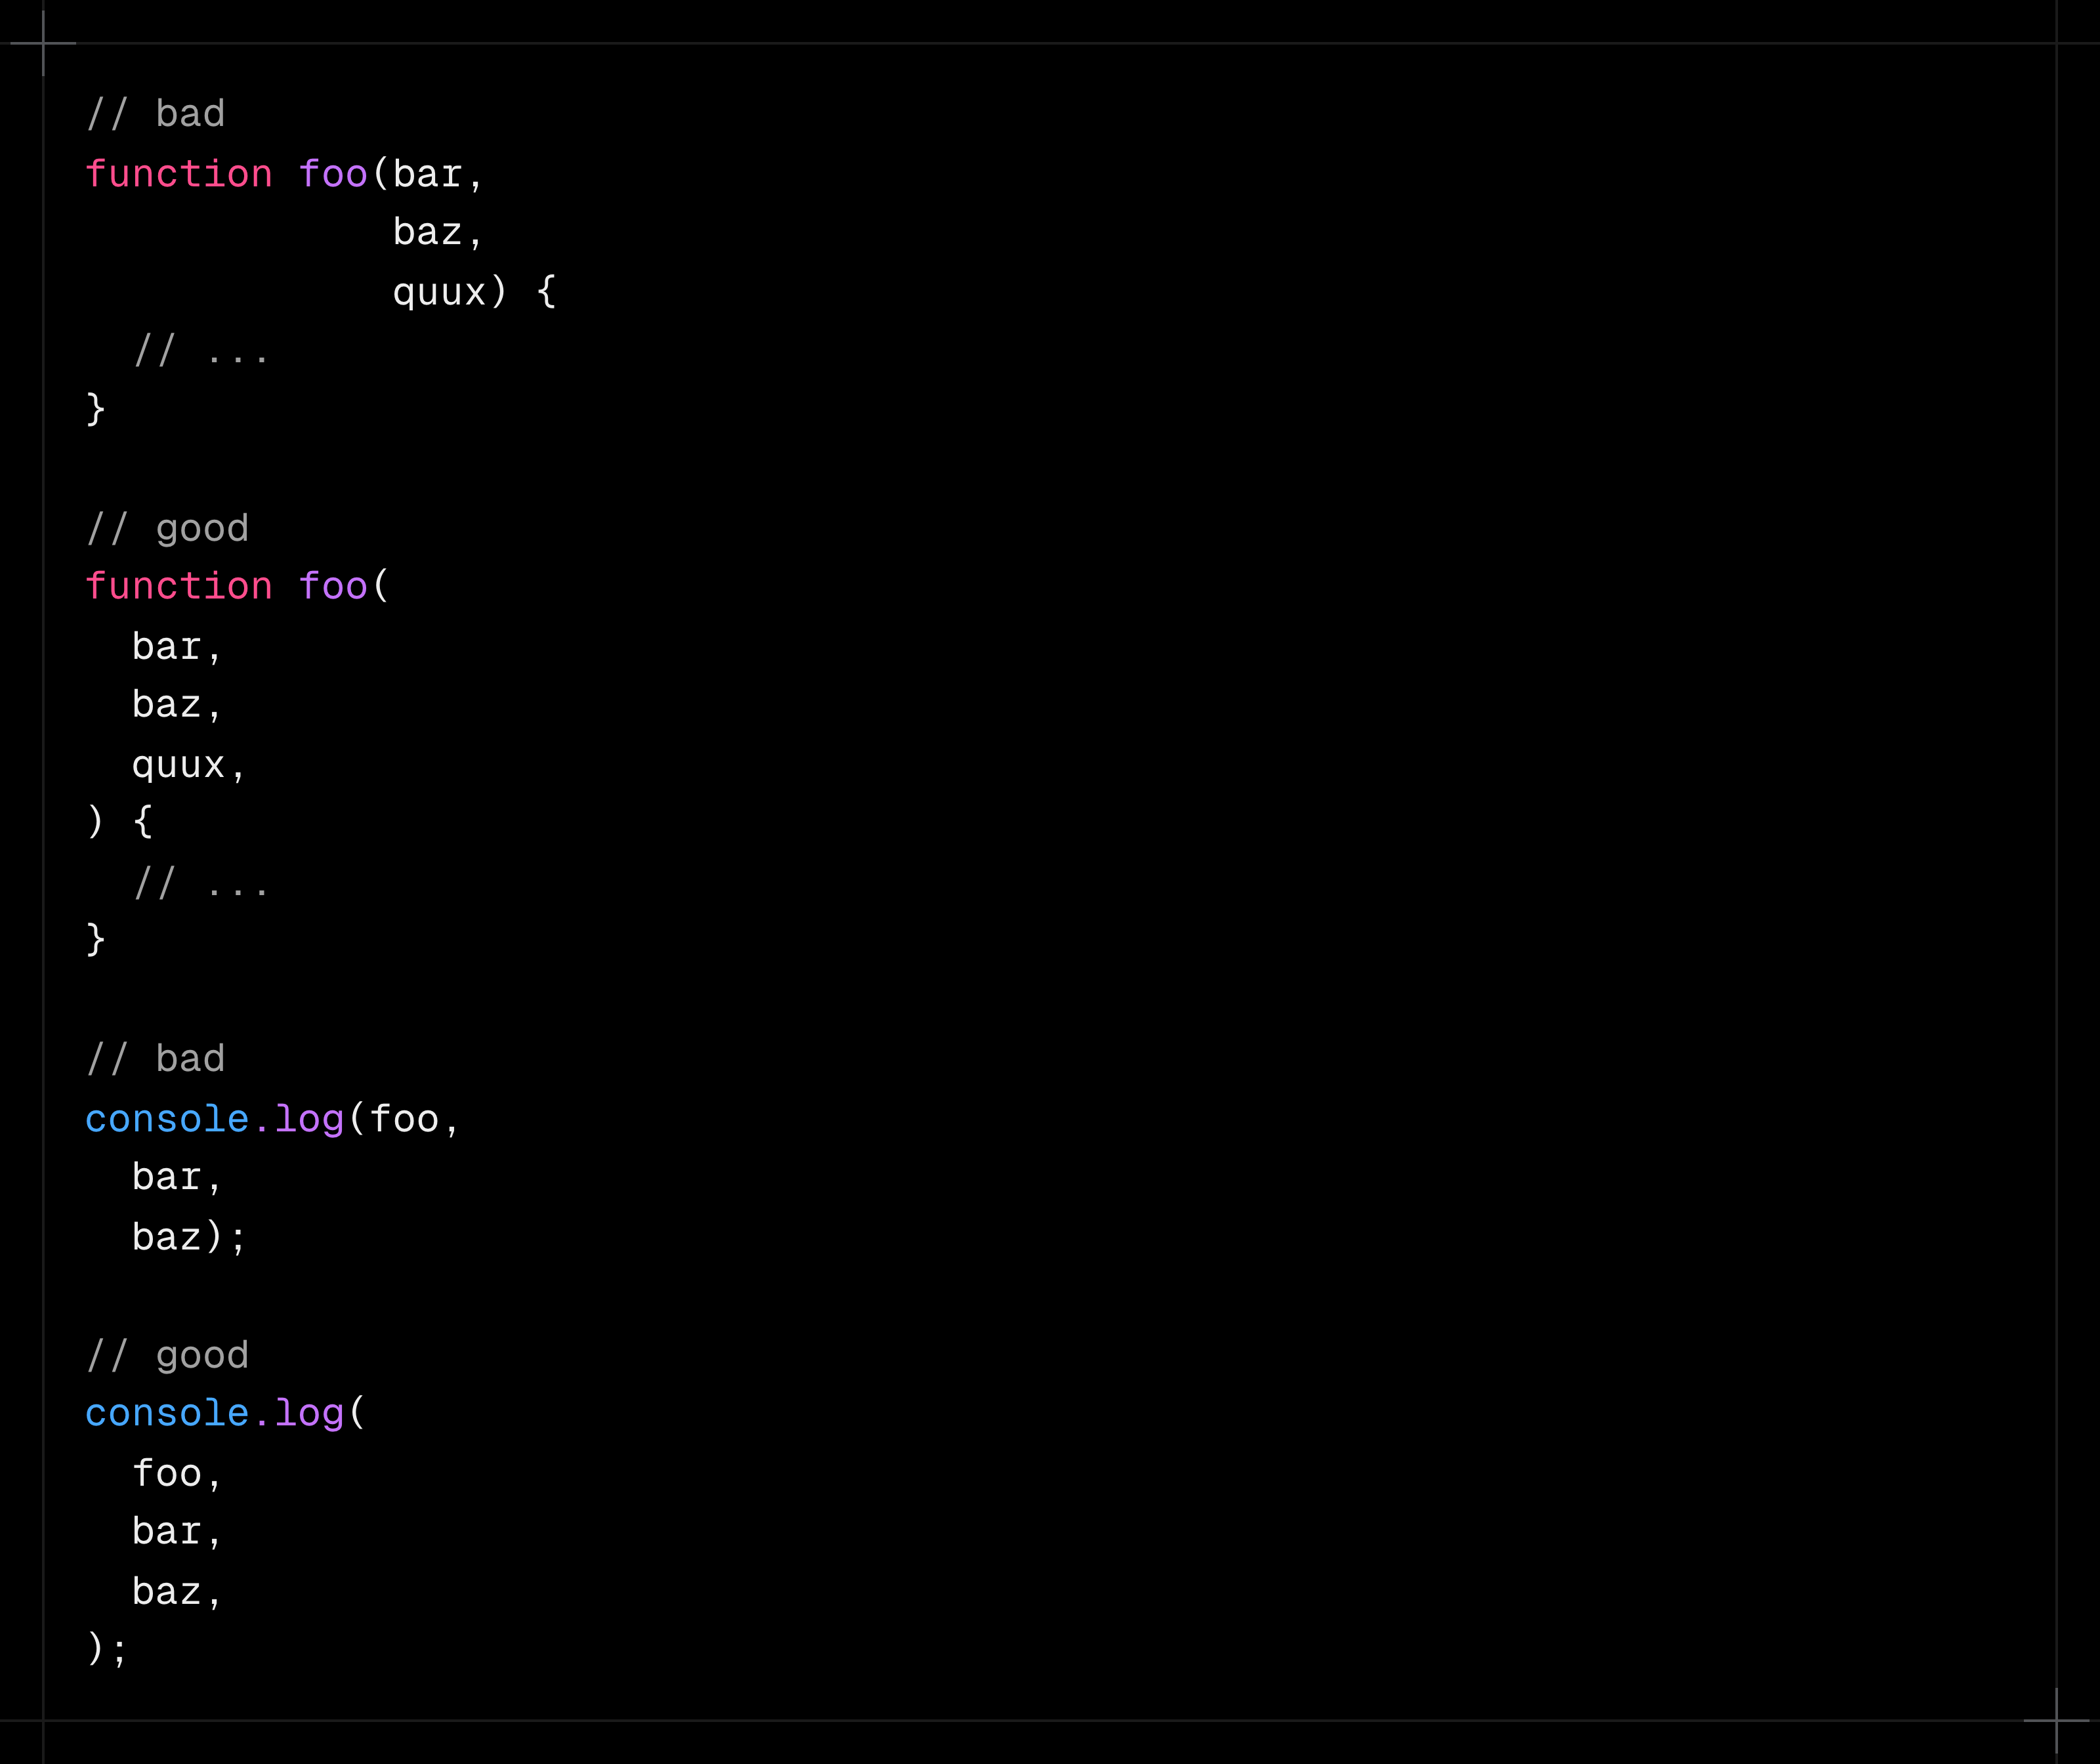Click the final ");" line
The height and width of the screenshot is (1764, 2100).
coord(107,1649)
